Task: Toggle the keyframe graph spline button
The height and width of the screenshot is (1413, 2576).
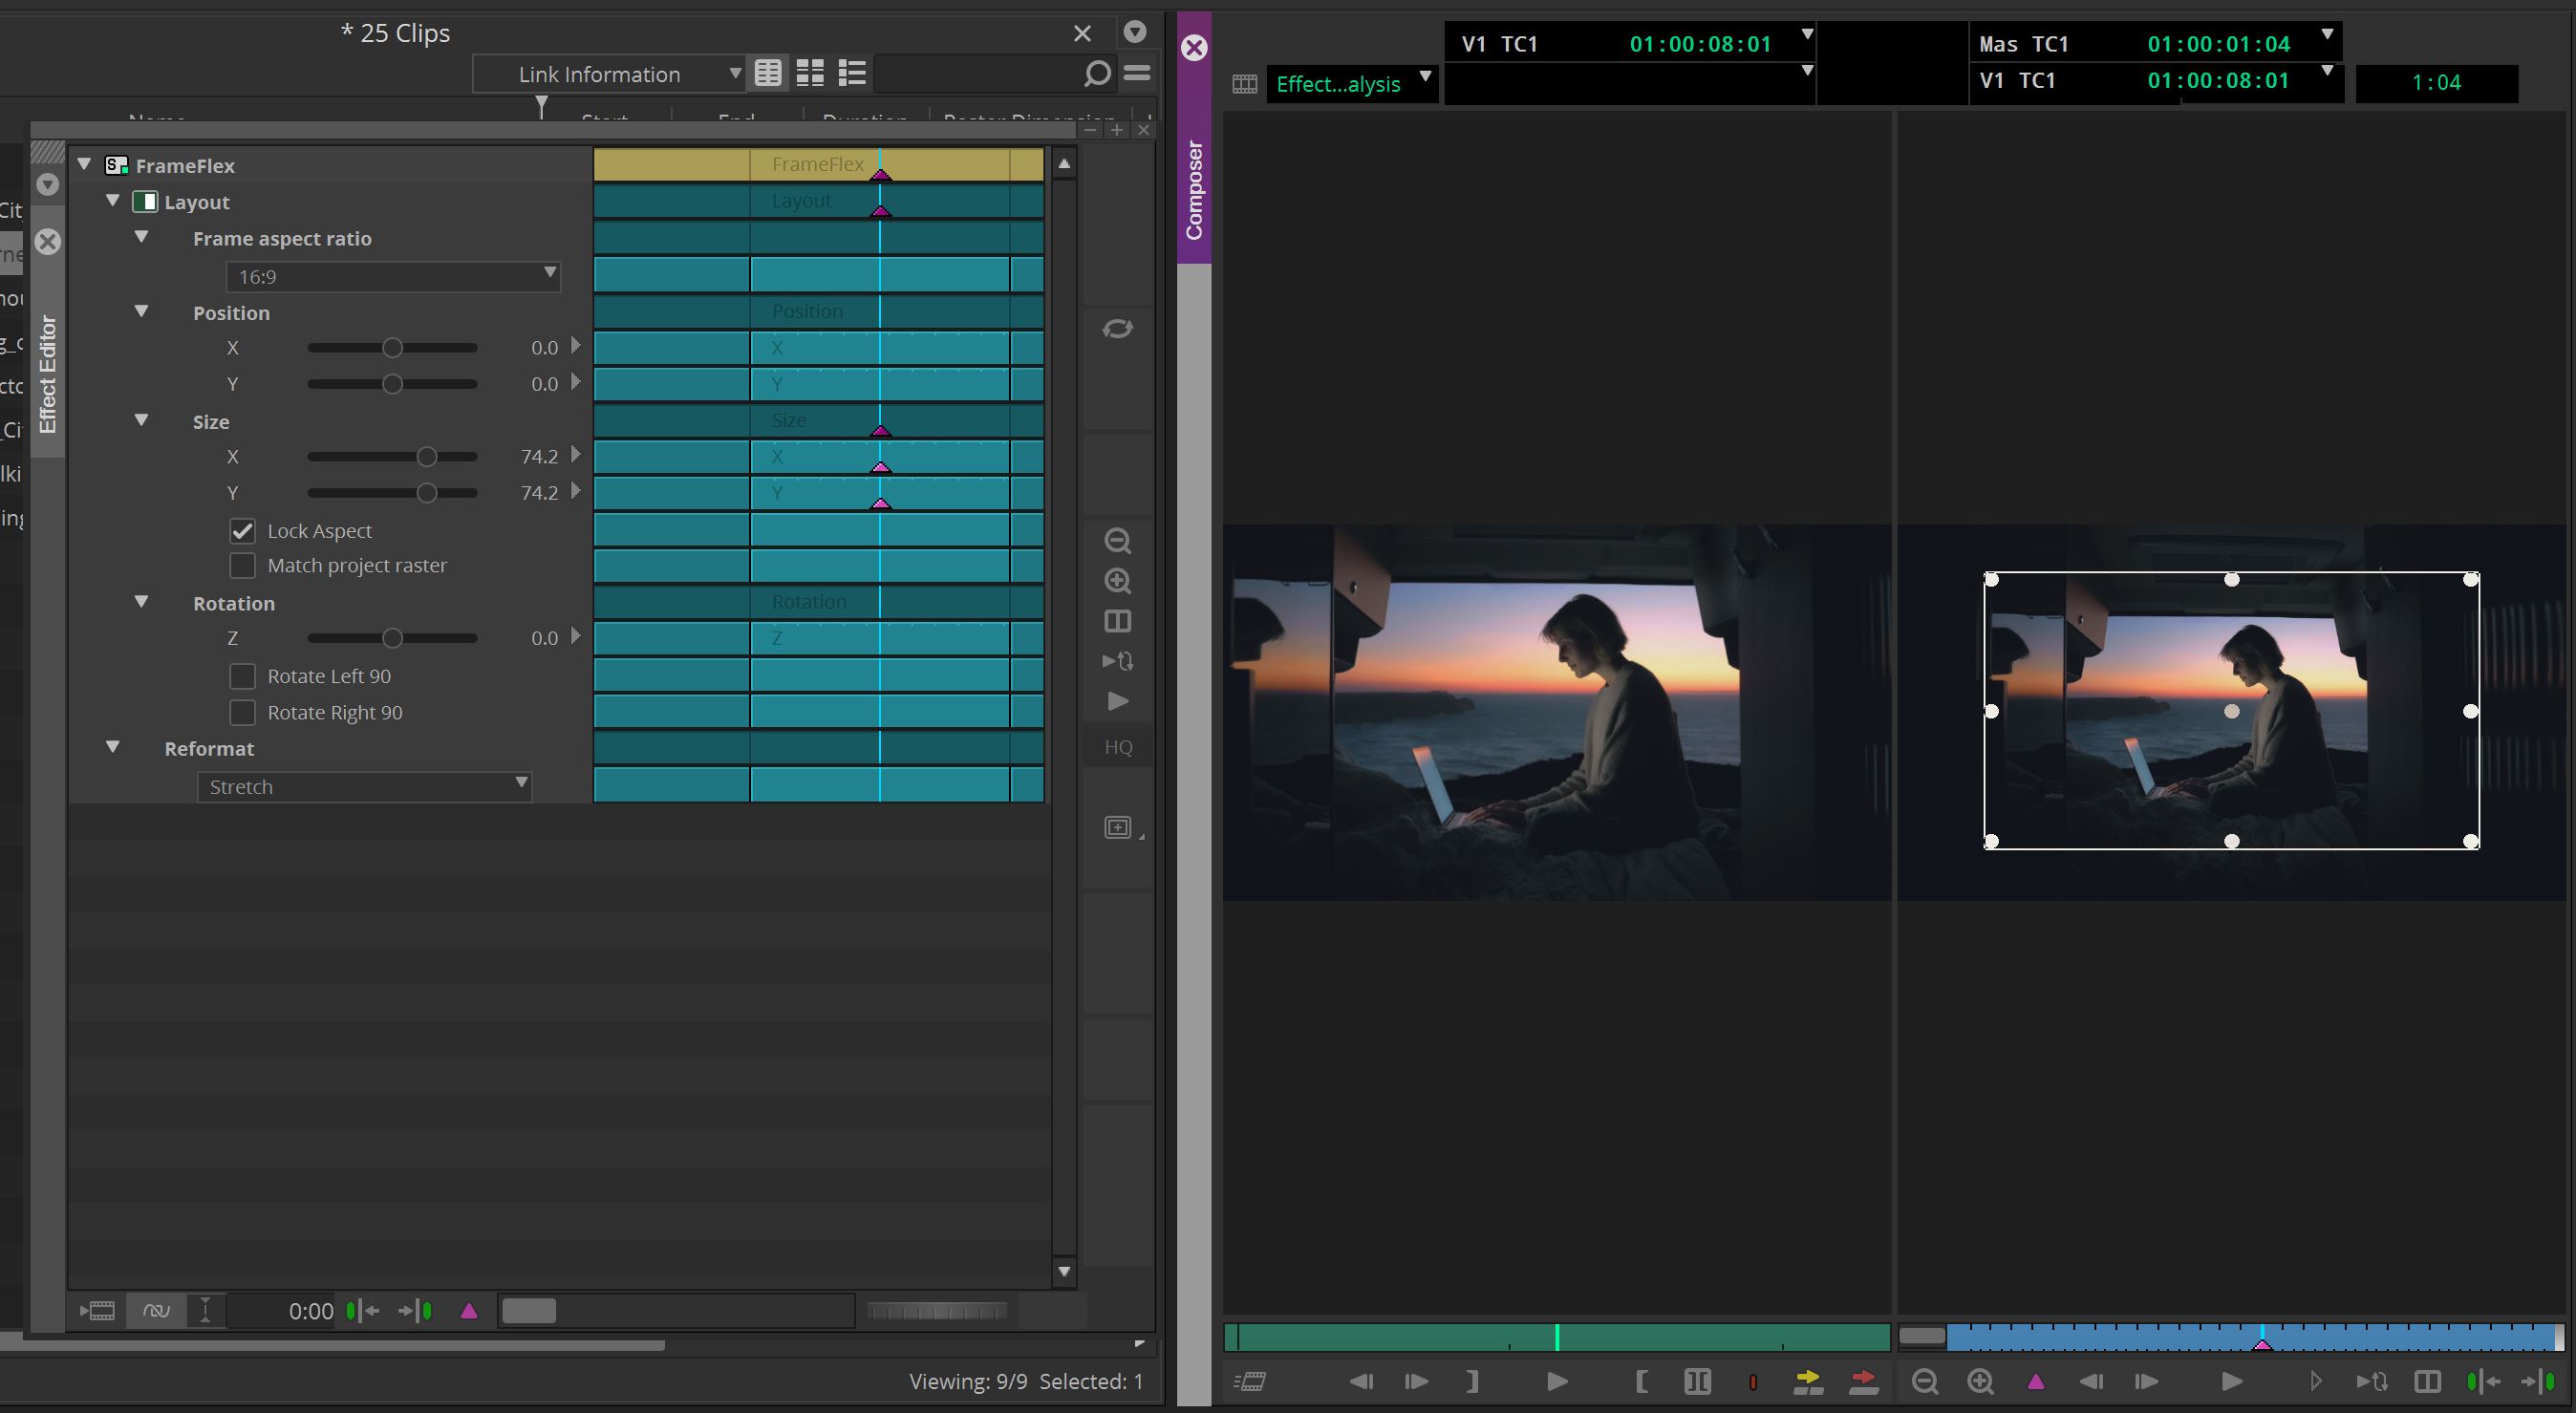Action: point(156,1311)
